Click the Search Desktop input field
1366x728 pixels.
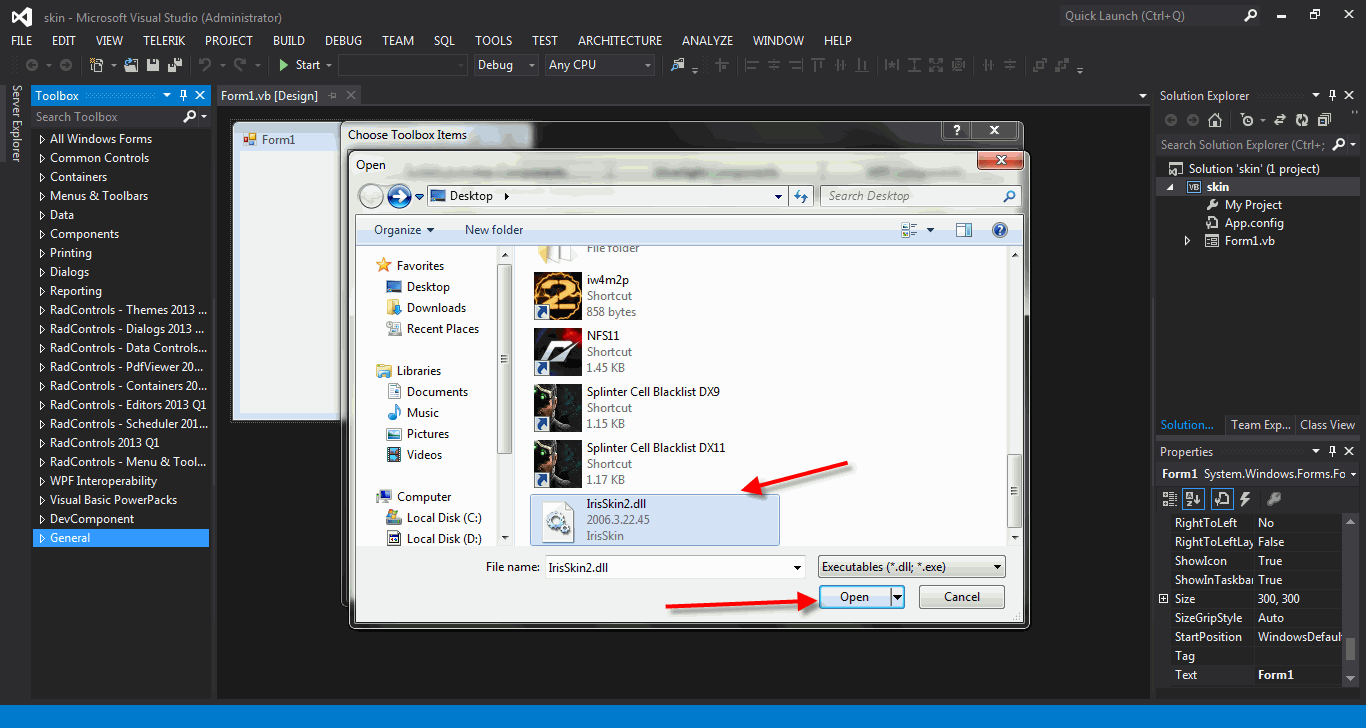click(920, 196)
